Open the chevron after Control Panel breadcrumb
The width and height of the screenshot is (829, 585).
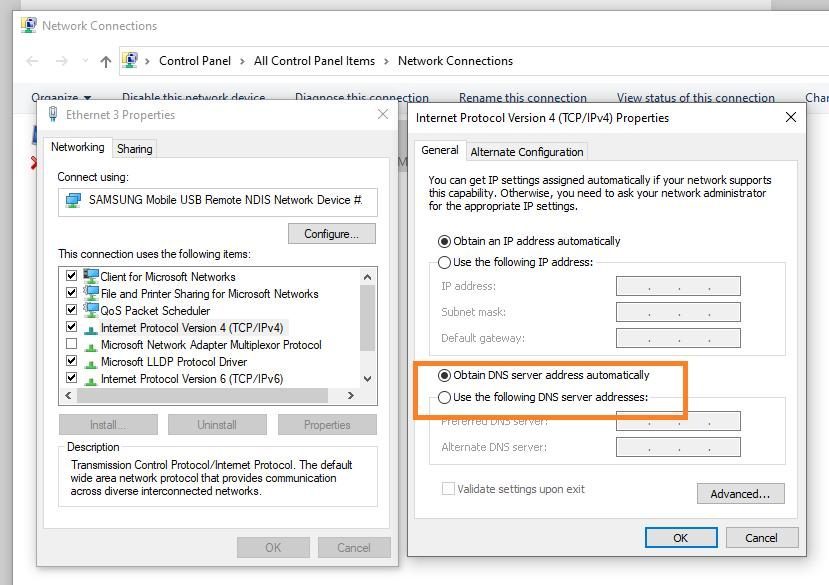point(242,61)
